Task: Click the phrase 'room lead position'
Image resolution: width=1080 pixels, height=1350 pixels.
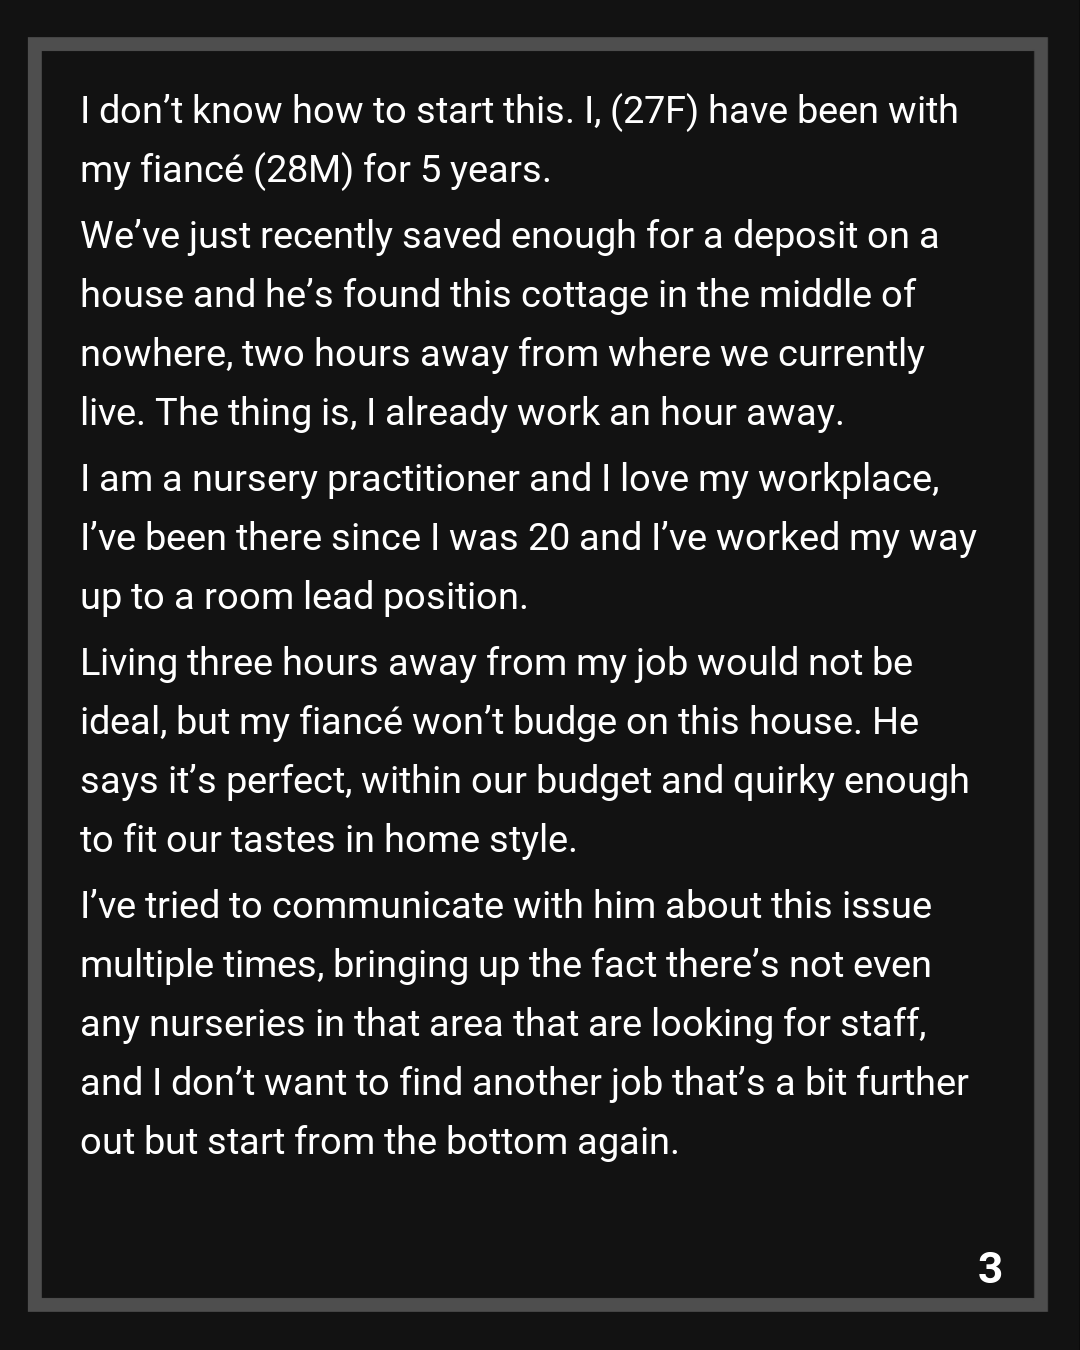Action: point(364,596)
